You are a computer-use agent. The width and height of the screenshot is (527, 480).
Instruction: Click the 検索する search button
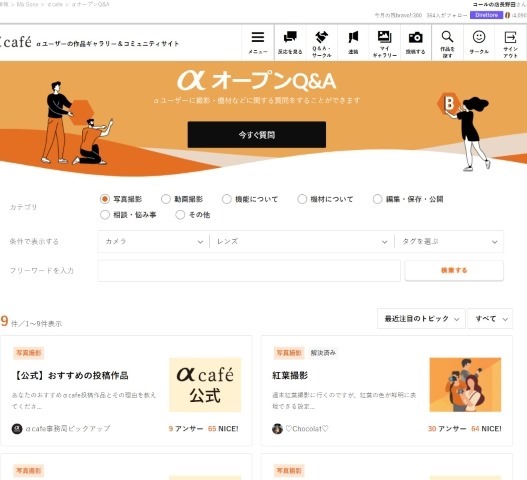454,270
